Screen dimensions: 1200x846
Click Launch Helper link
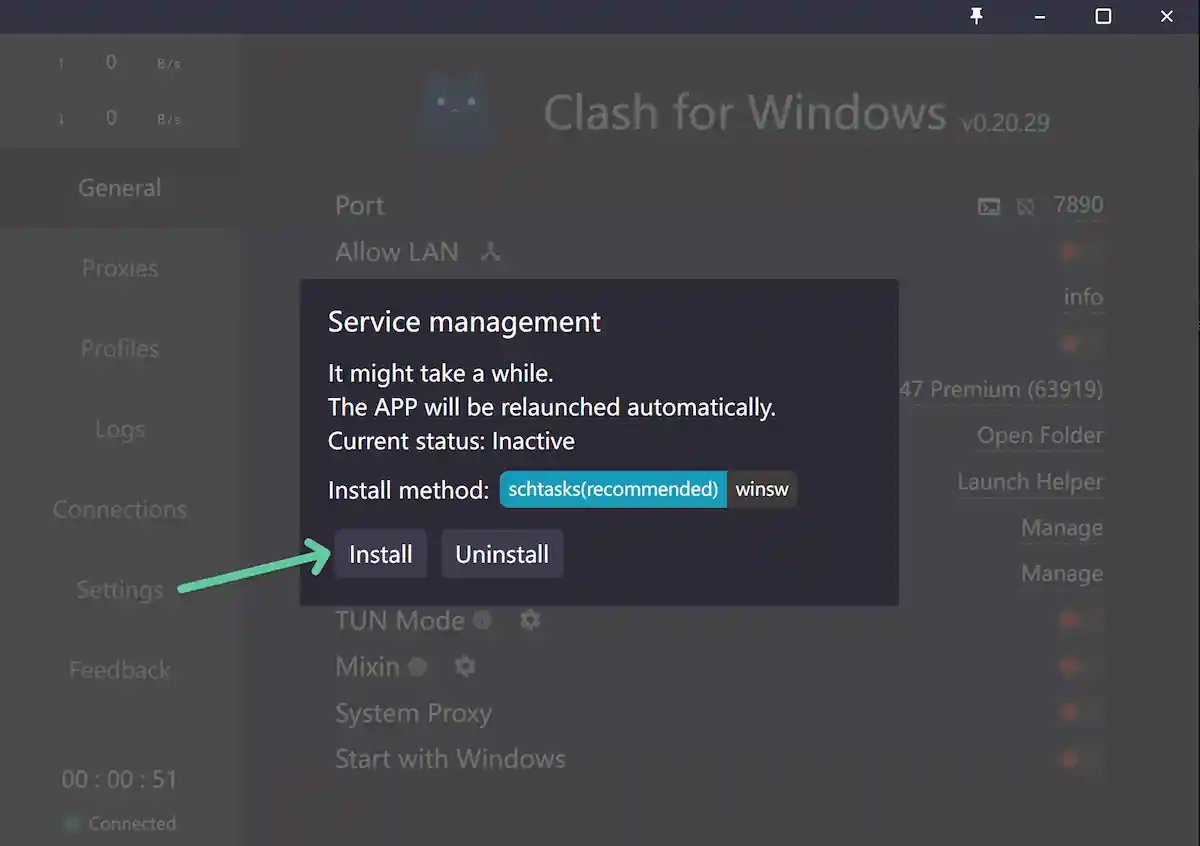[1030, 482]
